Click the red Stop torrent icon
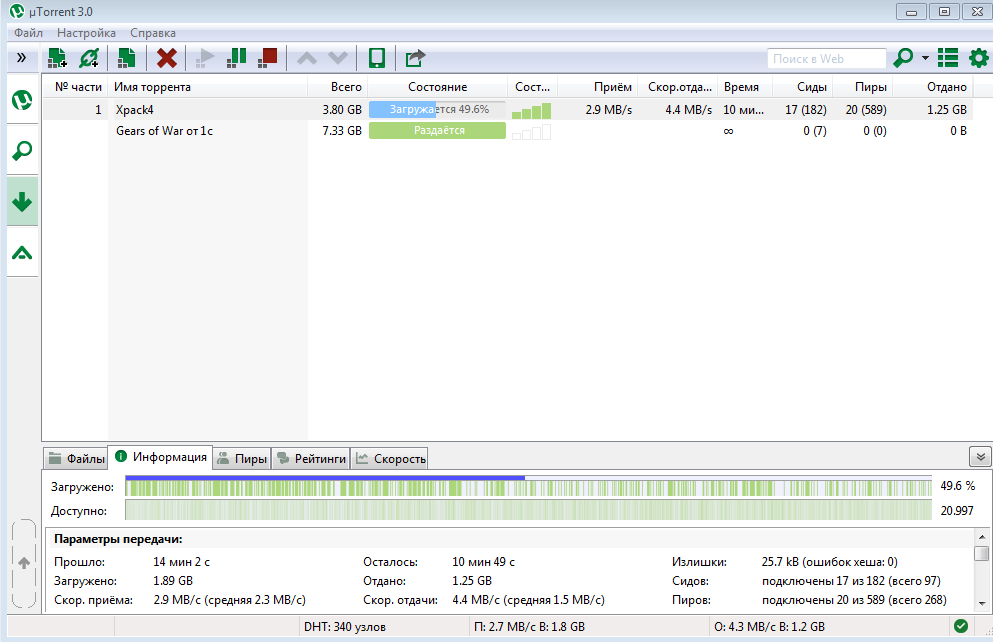Image resolution: width=993 pixels, height=642 pixels. click(268, 58)
